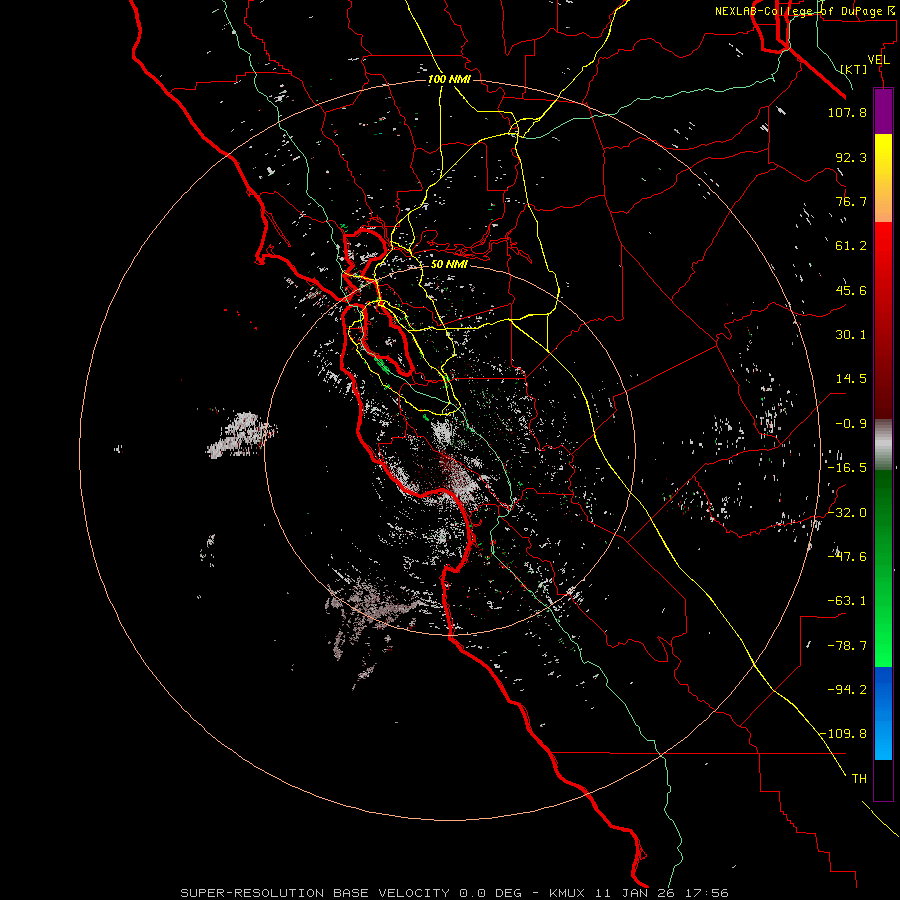Pick the gray near-zero segment of velocity scale
The width and height of the screenshot is (900, 900).
point(883,445)
